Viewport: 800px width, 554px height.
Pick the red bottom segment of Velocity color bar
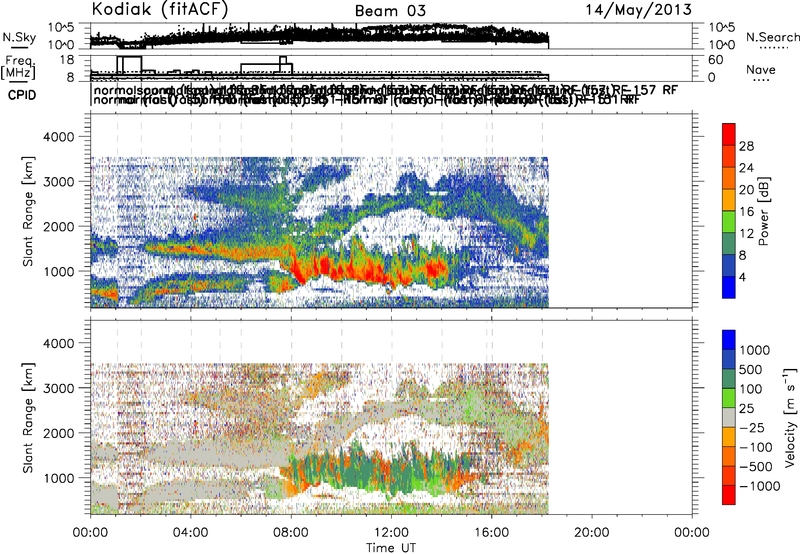(729, 495)
